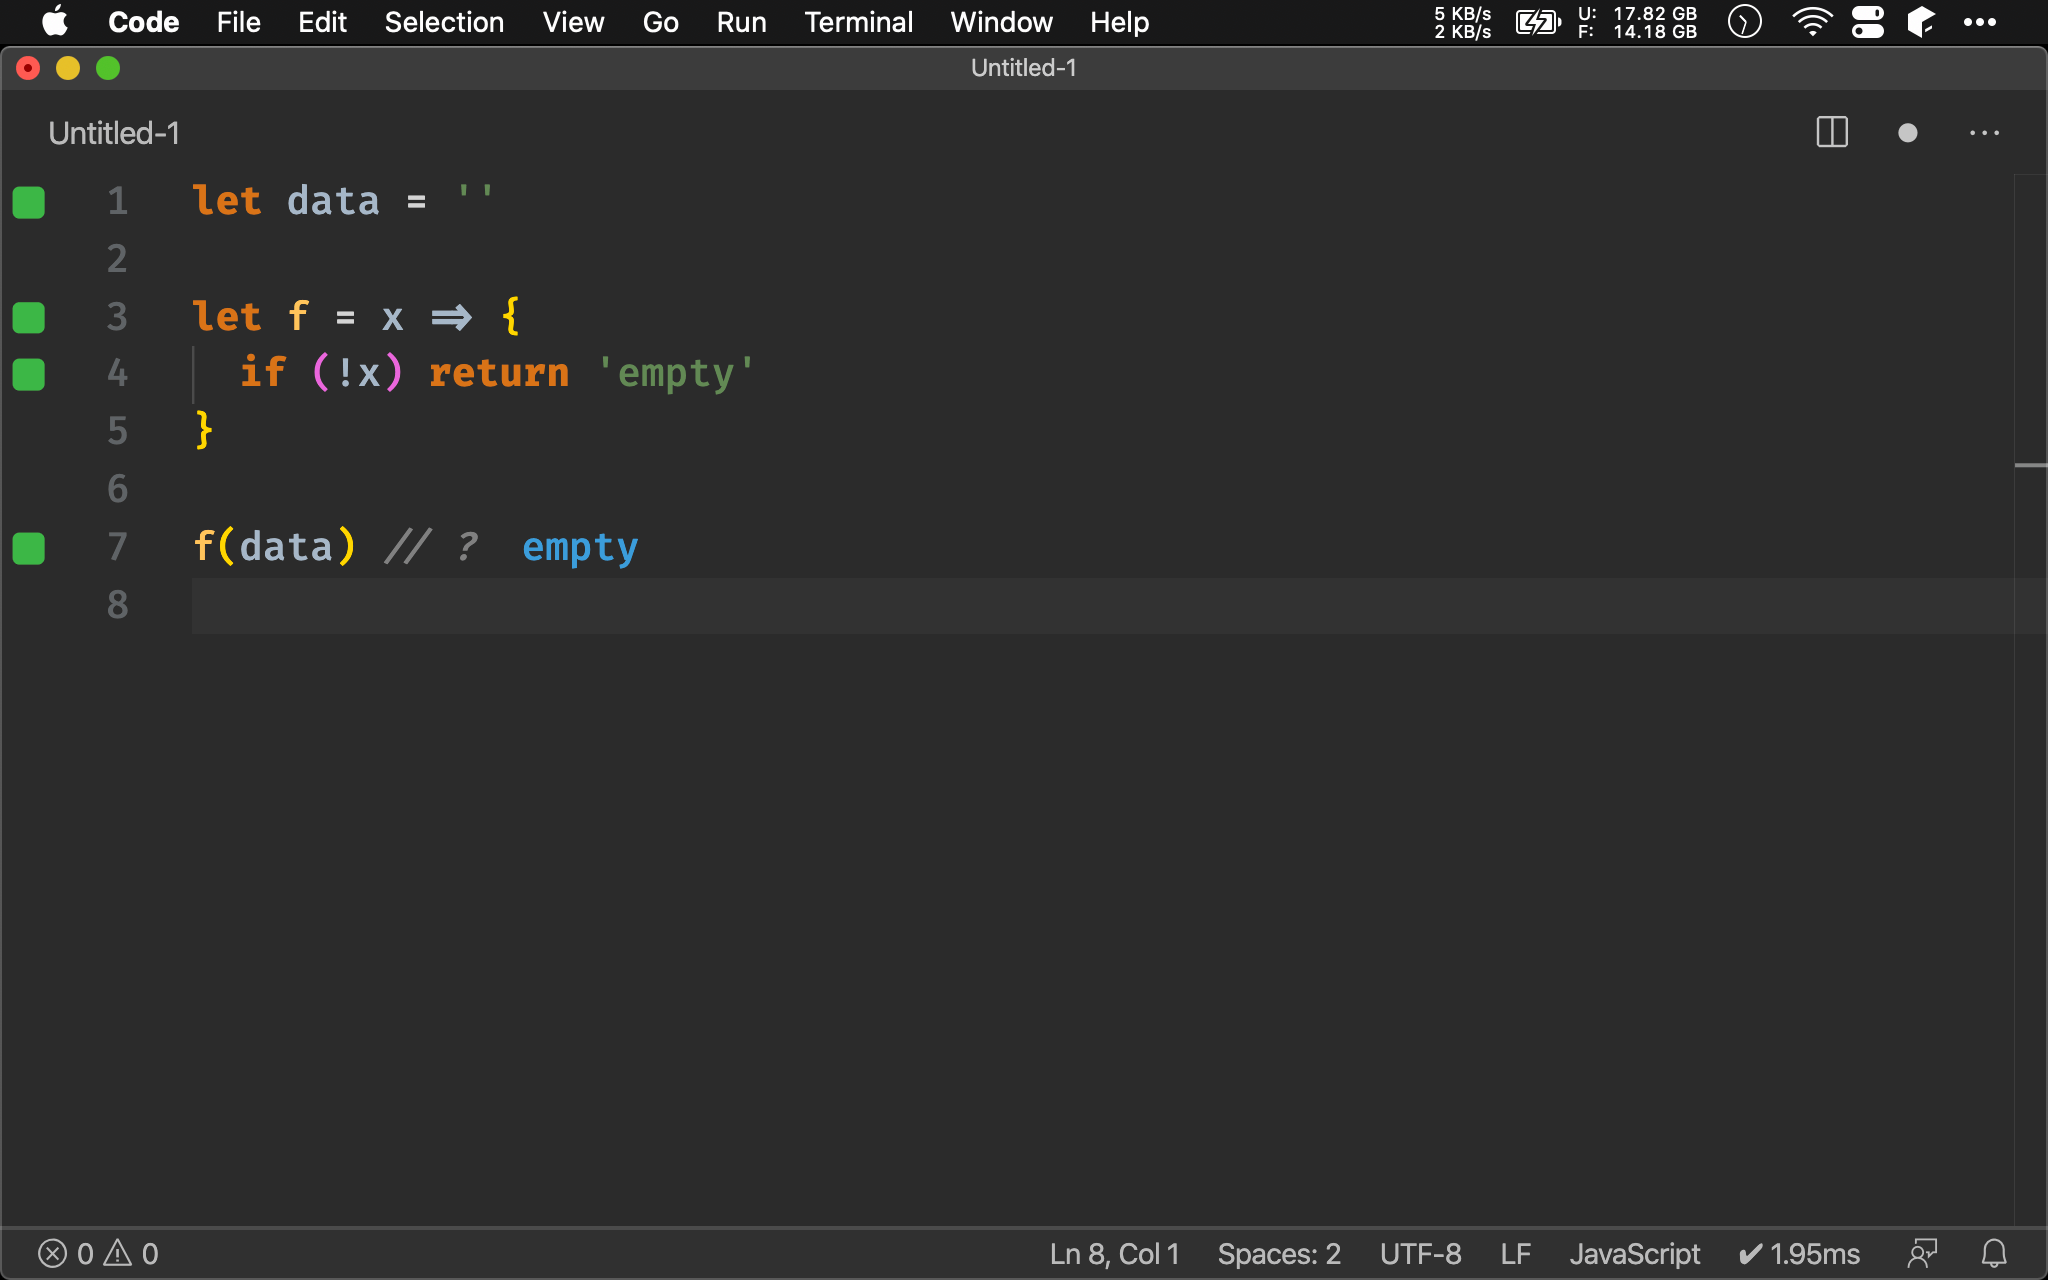
Task: Click the Quokka 1.95ms checkmark status
Action: (1799, 1253)
